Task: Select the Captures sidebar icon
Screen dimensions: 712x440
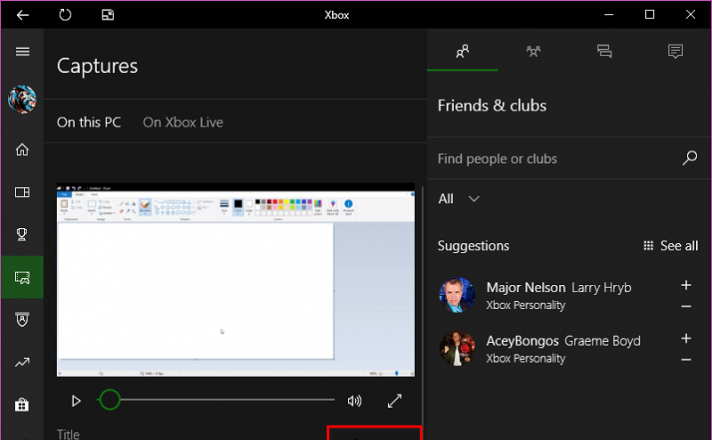Action: pos(22,277)
